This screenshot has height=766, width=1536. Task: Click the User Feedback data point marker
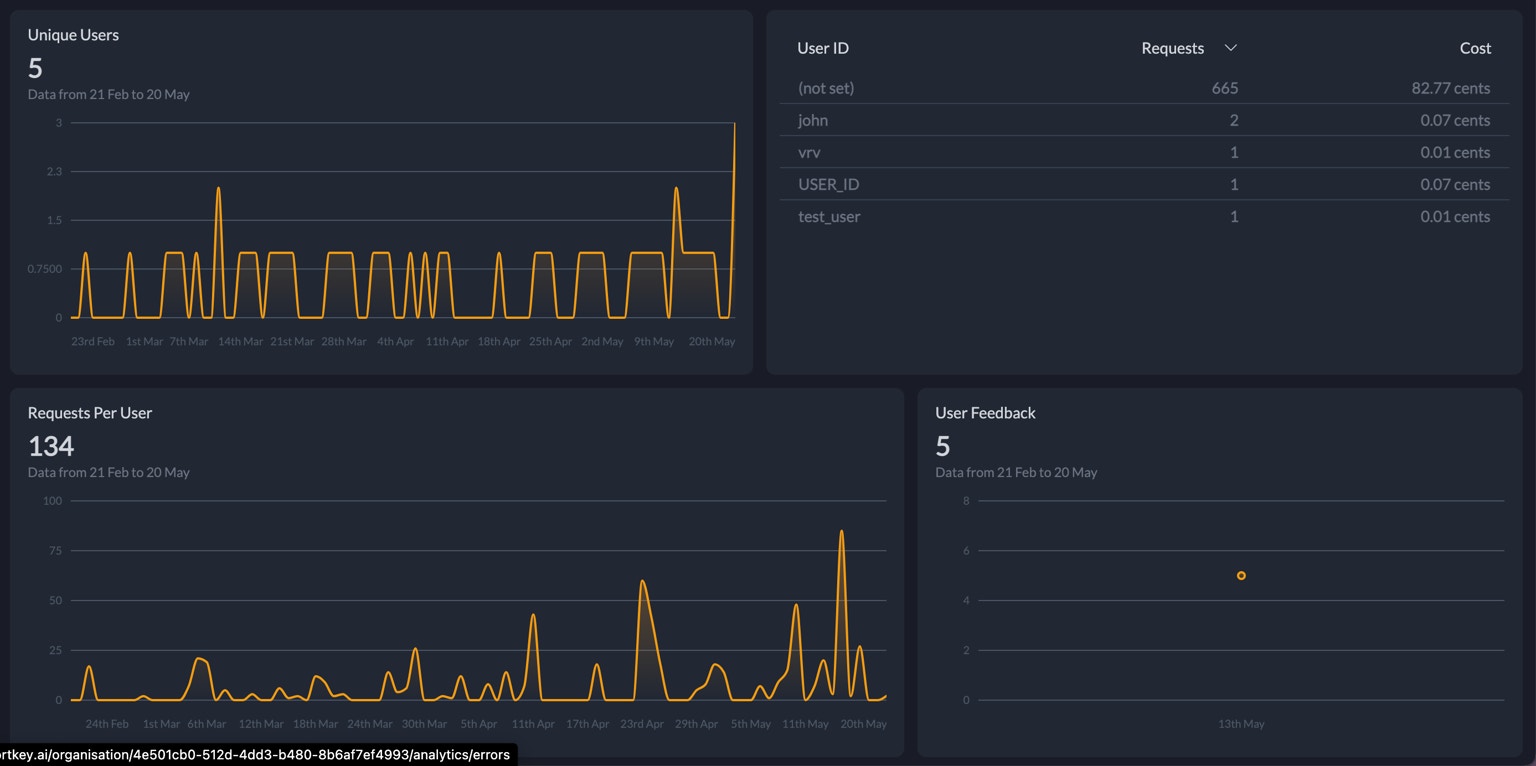pyautogui.click(x=1241, y=575)
